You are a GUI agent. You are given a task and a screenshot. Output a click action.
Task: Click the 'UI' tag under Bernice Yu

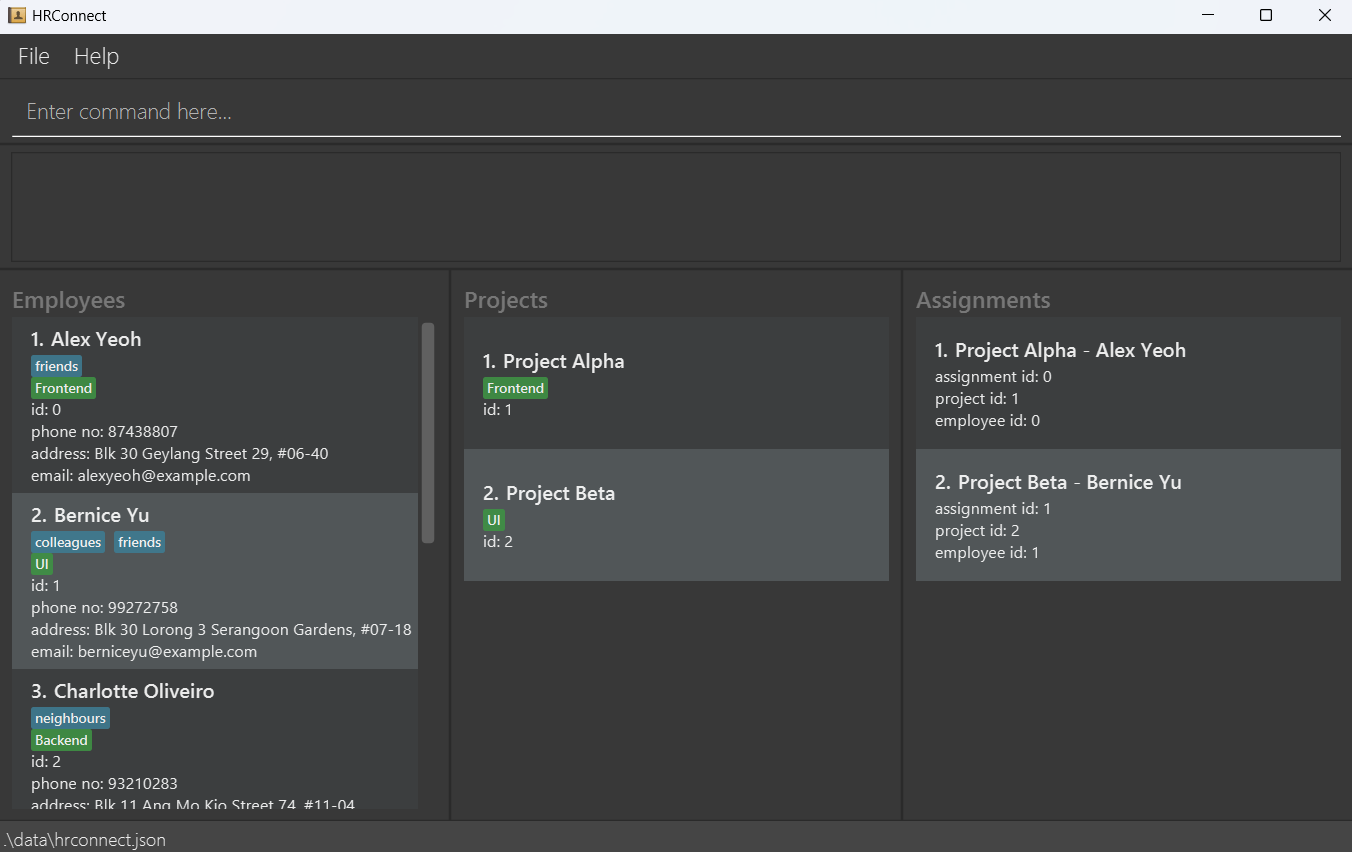(42, 564)
